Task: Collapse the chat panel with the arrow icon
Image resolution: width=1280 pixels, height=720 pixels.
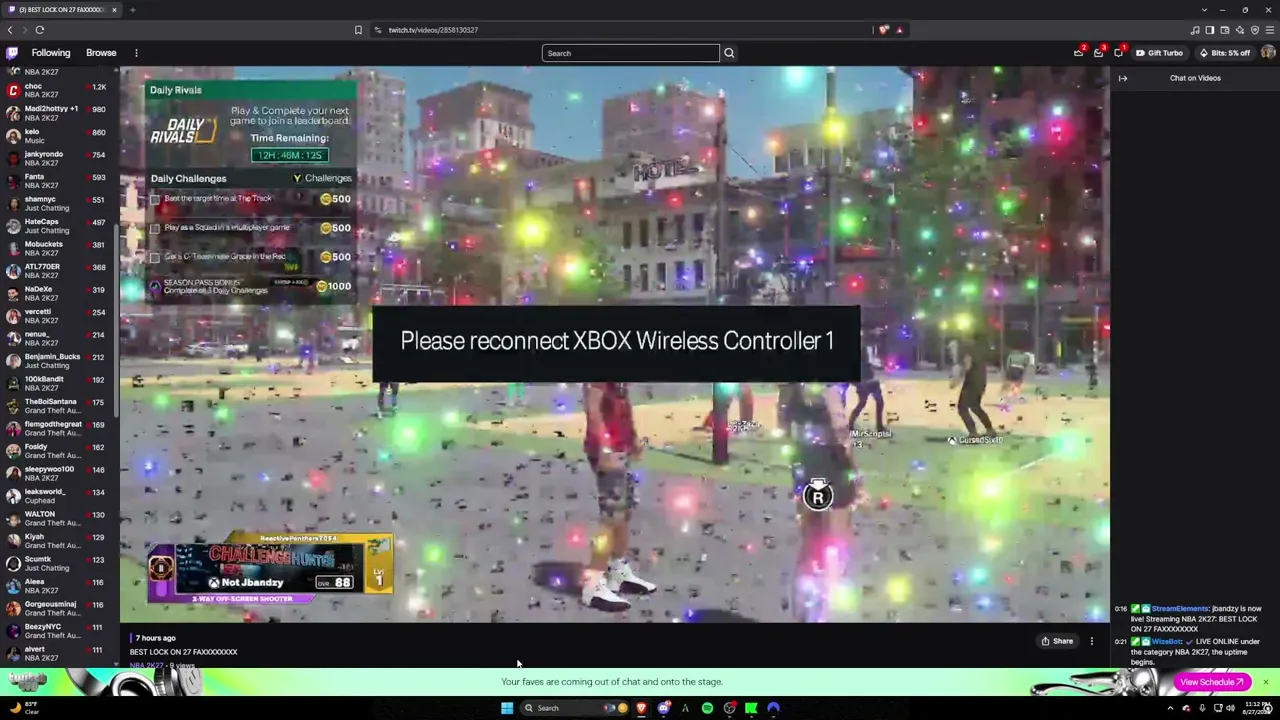Action: [x=1123, y=78]
